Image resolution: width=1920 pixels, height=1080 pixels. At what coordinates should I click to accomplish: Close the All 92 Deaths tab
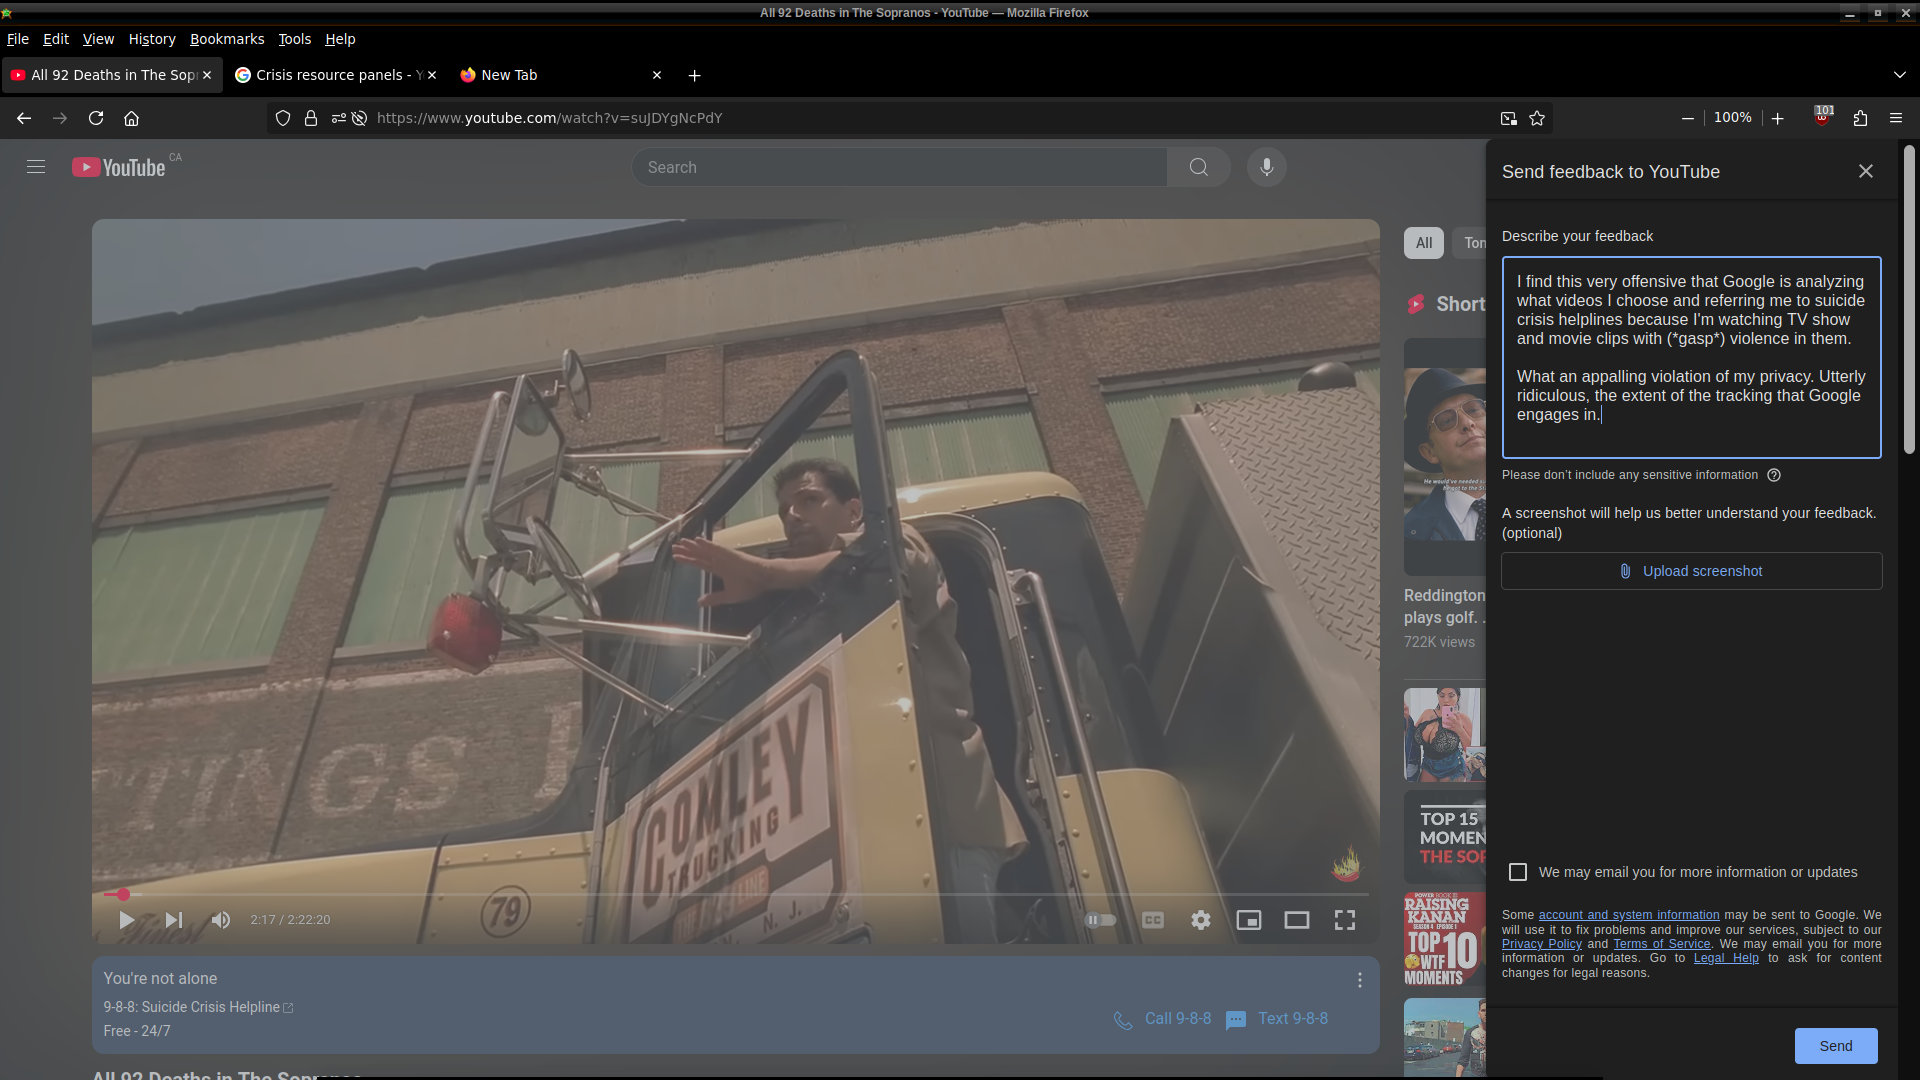point(207,75)
